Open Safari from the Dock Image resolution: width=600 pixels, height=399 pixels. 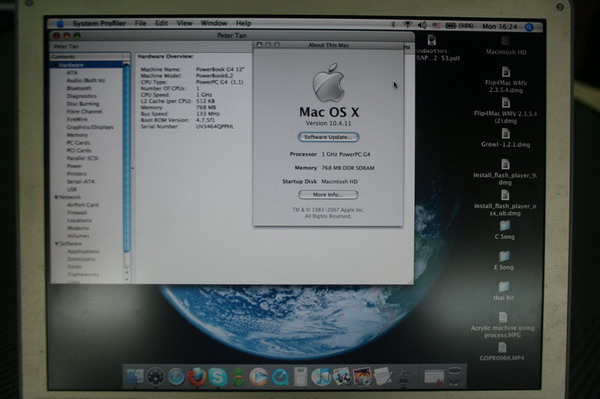coord(176,377)
